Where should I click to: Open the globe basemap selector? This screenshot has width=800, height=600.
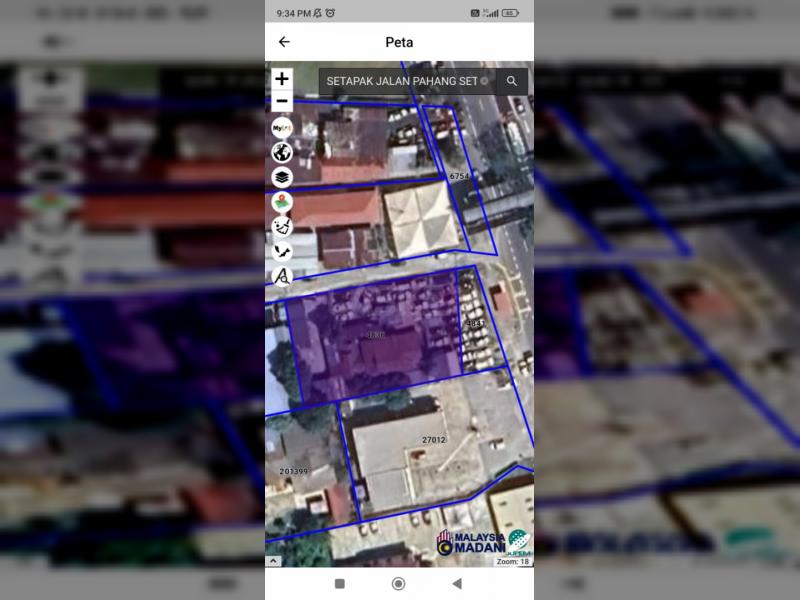click(282, 153)
